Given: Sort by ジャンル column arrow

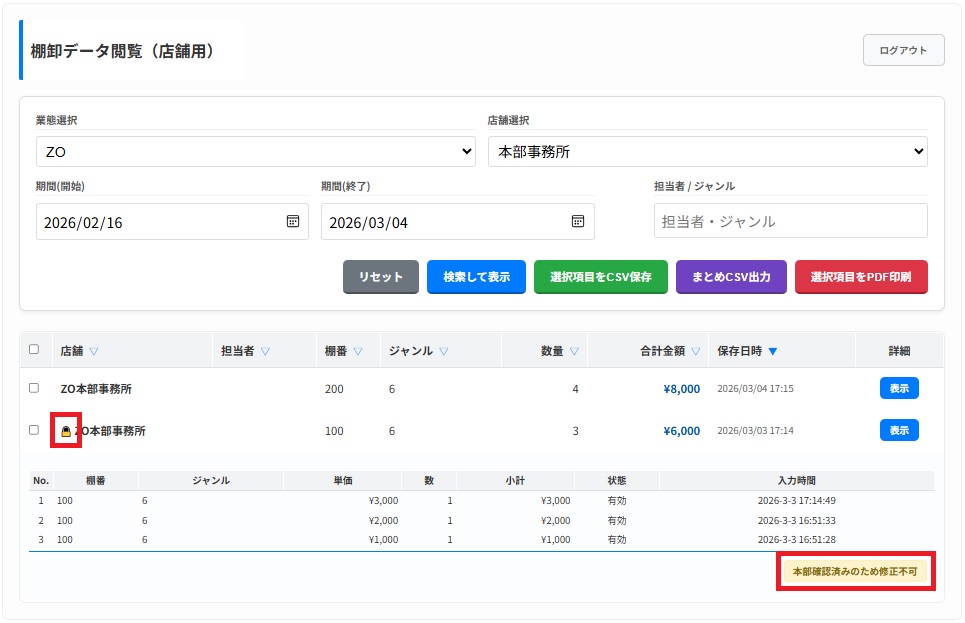Looking at the screenshot, I should tap(443, 351).
